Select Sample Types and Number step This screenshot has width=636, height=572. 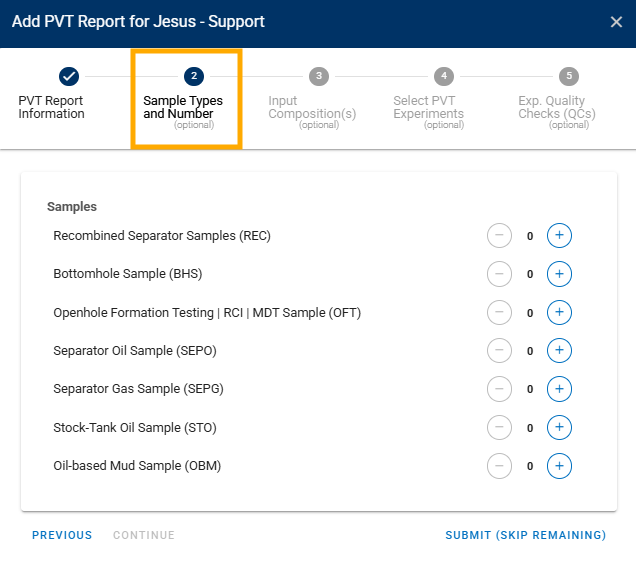click(187, 99)
